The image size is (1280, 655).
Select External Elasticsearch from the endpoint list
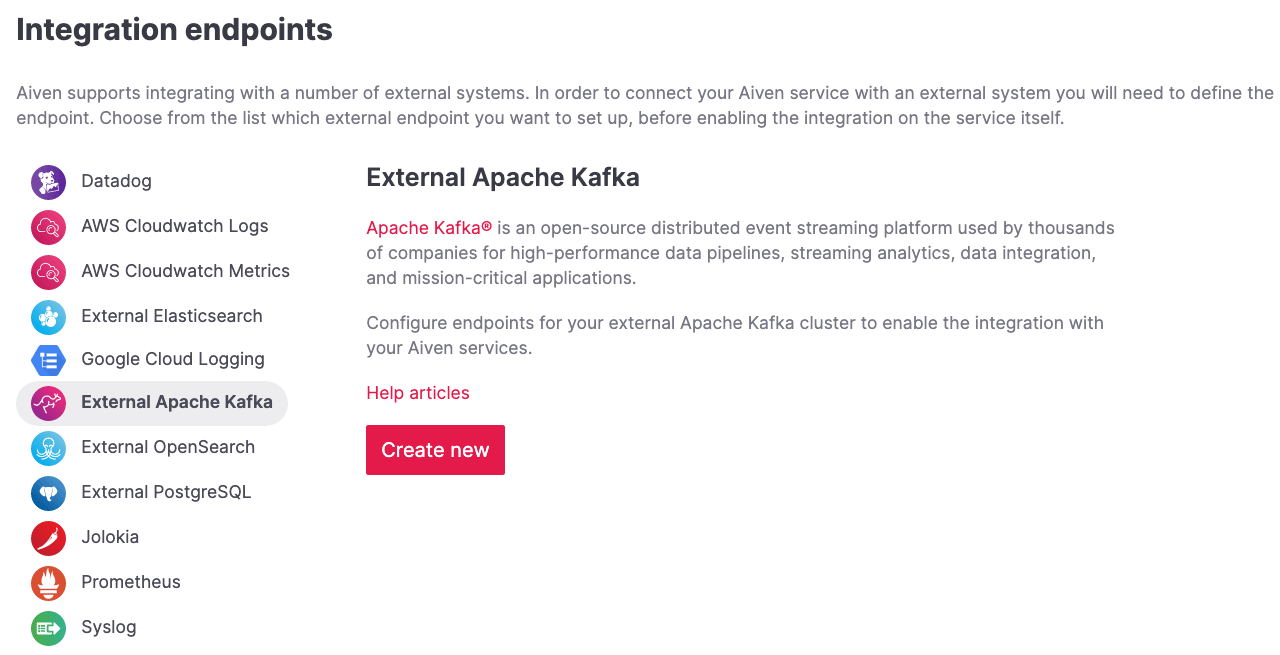coord(171,317)
